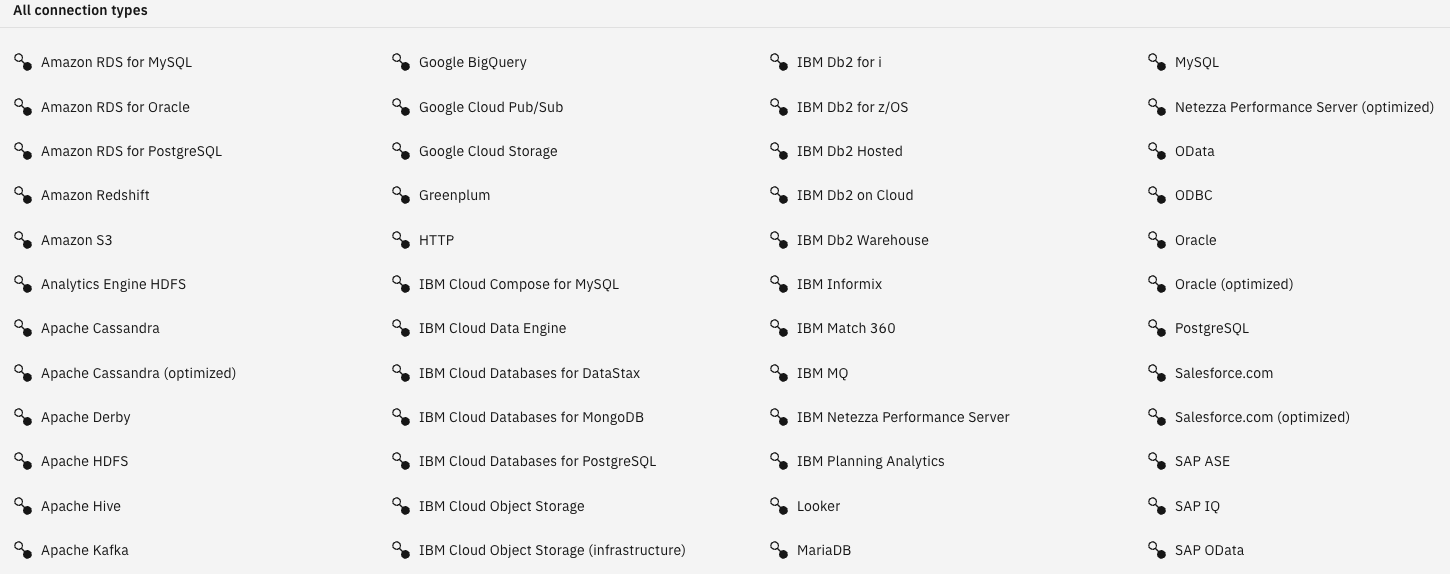Select the IBM Cloud Object Storage label
Image resolution: width=1450 pixels, height=574 pixels.
pyautogui.click(x=501, y=506)
